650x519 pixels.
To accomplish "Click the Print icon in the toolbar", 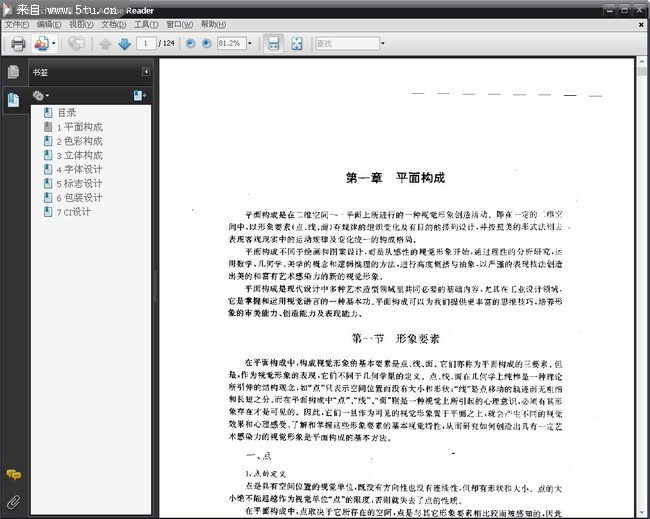I will [x=17, y=44].
